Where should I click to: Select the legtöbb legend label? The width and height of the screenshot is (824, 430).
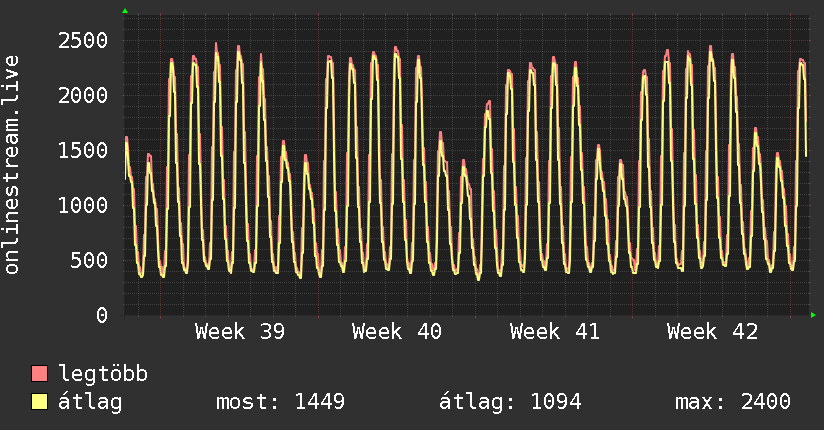(103, 374)
